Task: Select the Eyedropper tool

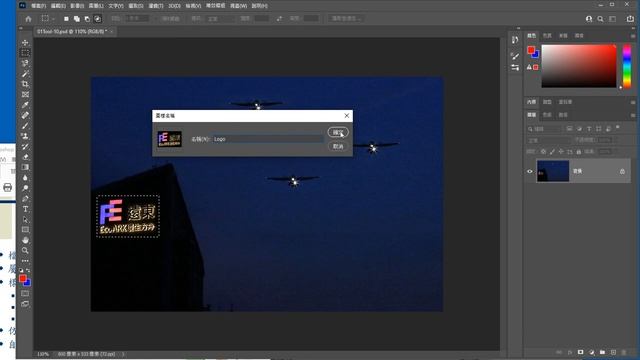Action: pos(25,105)
